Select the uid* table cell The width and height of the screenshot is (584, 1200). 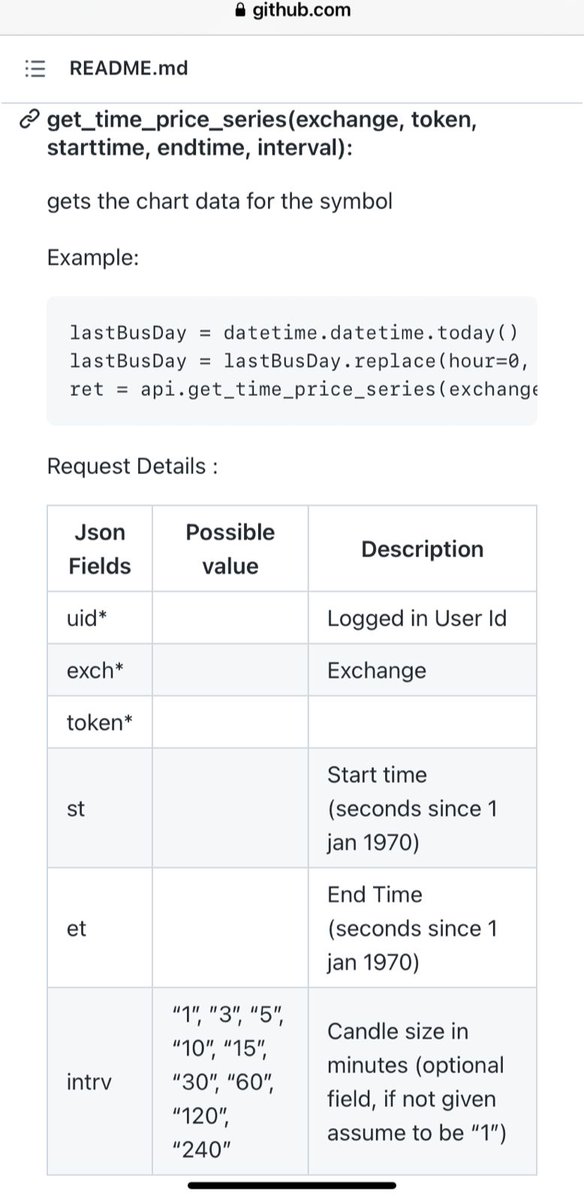pos(99,618)
